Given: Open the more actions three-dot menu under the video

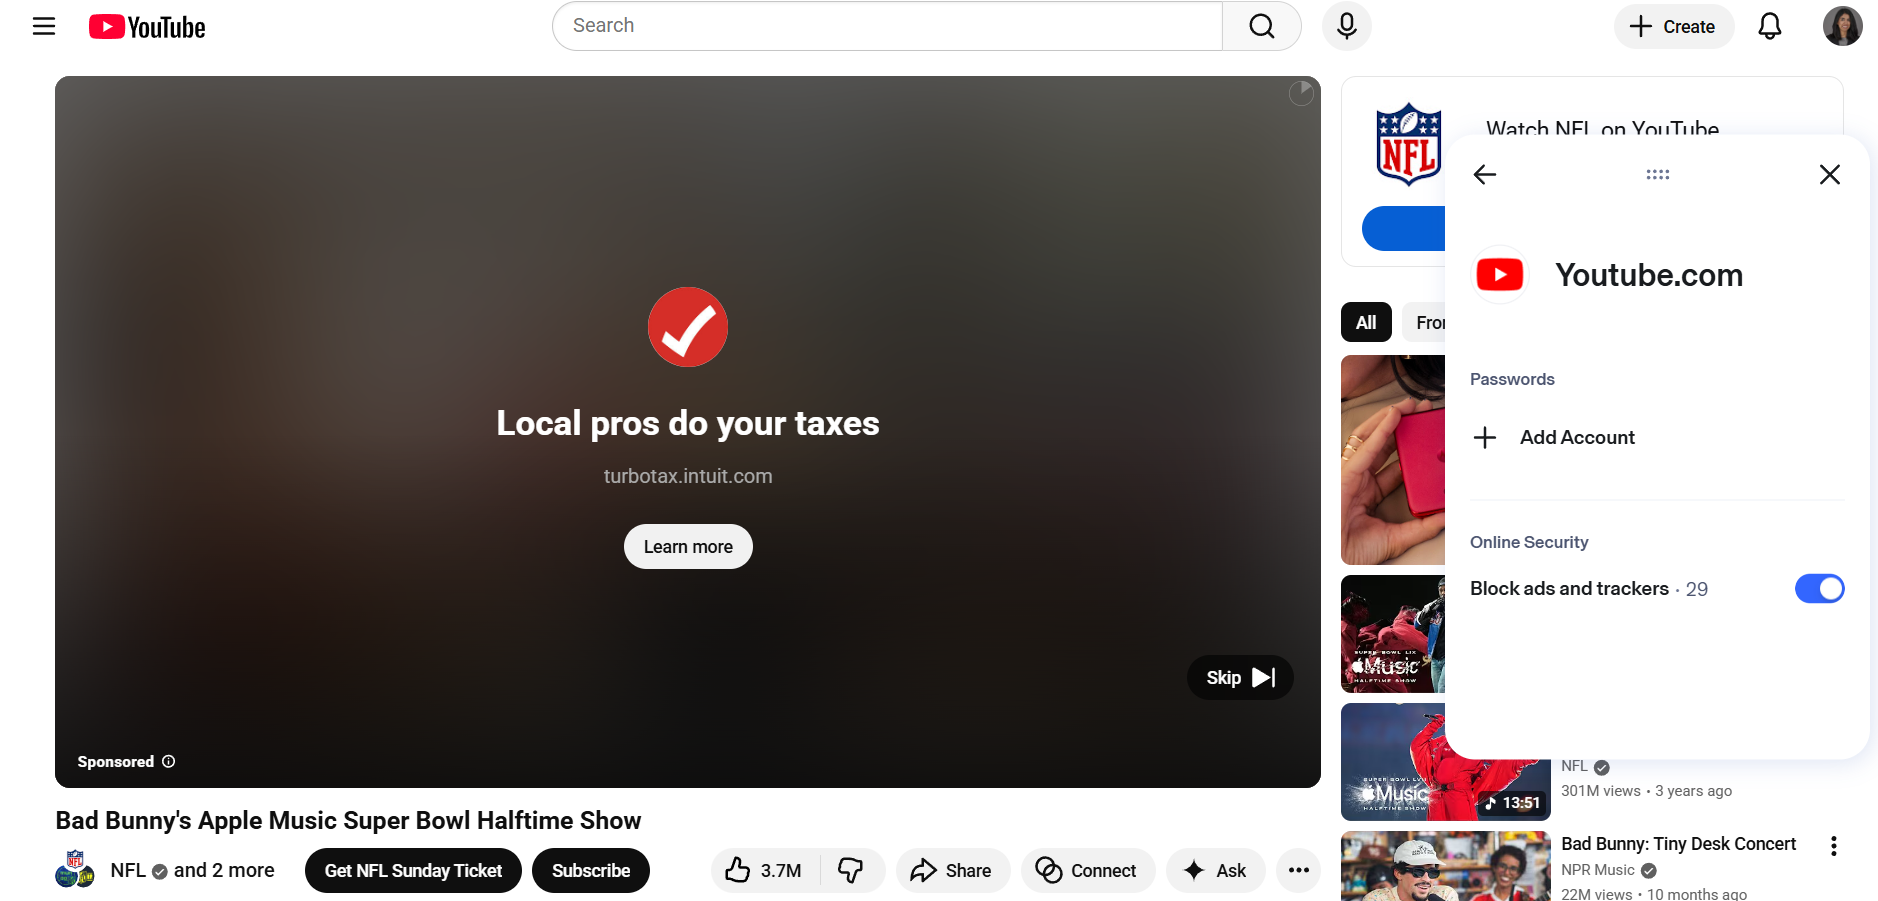Looking at the screenshot, I should (x=1298, y=870).
